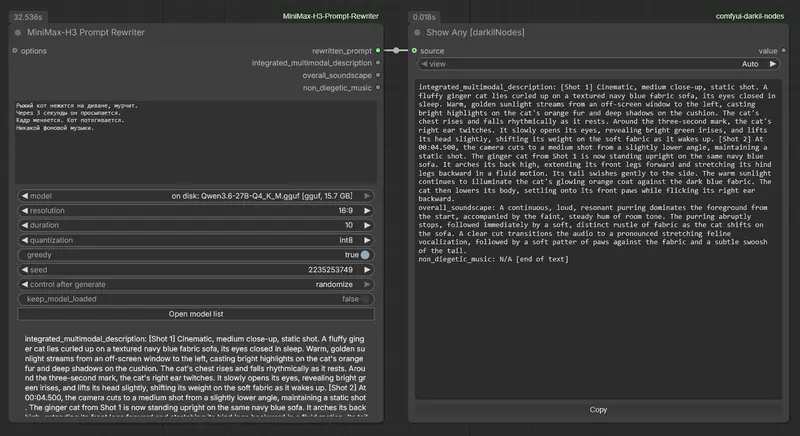The image size is (800, 436).
Task: Click Show Any [darkilNodes] node title
Action: (475, 32)
